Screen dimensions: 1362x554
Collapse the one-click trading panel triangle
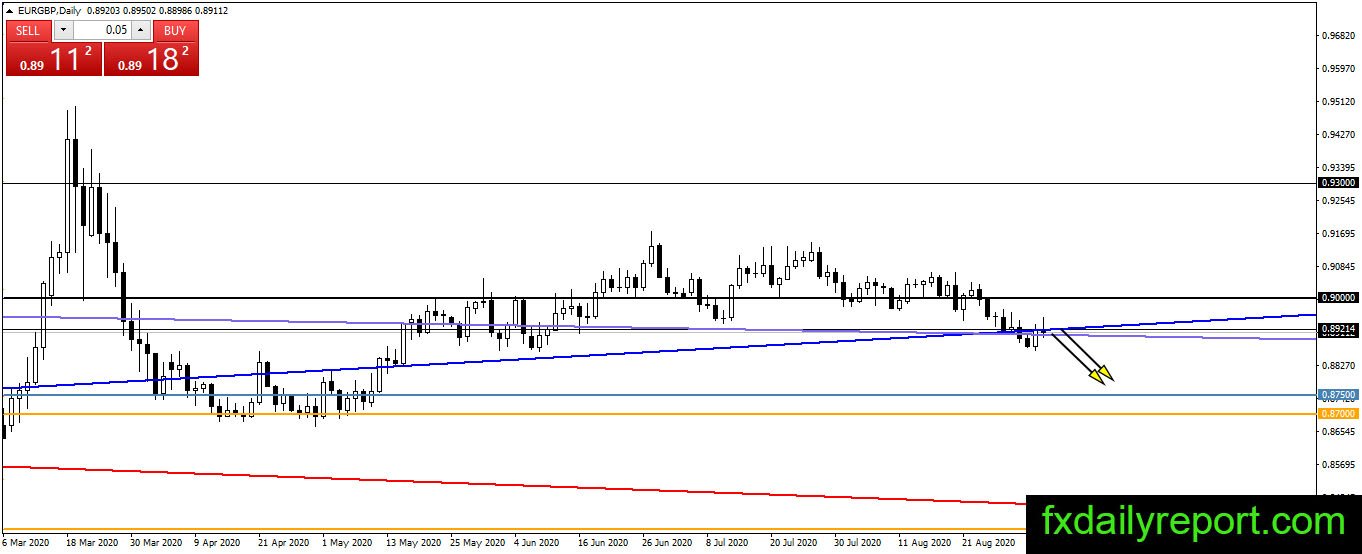(9, 10)
